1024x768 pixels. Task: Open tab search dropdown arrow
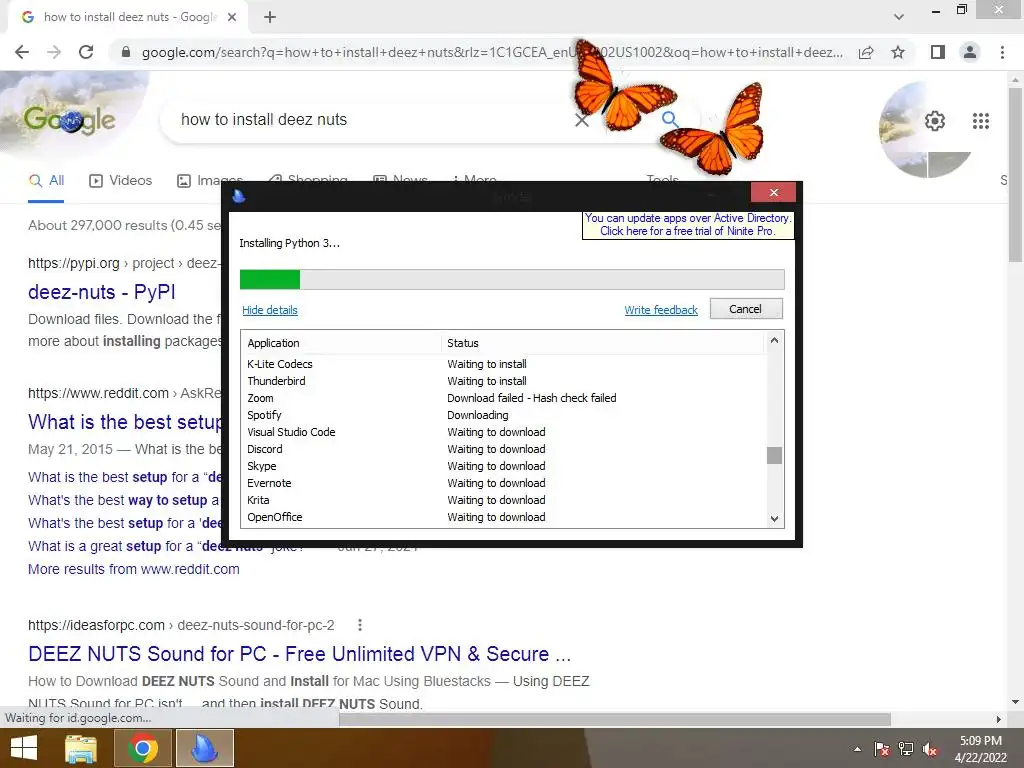[899, 17]
